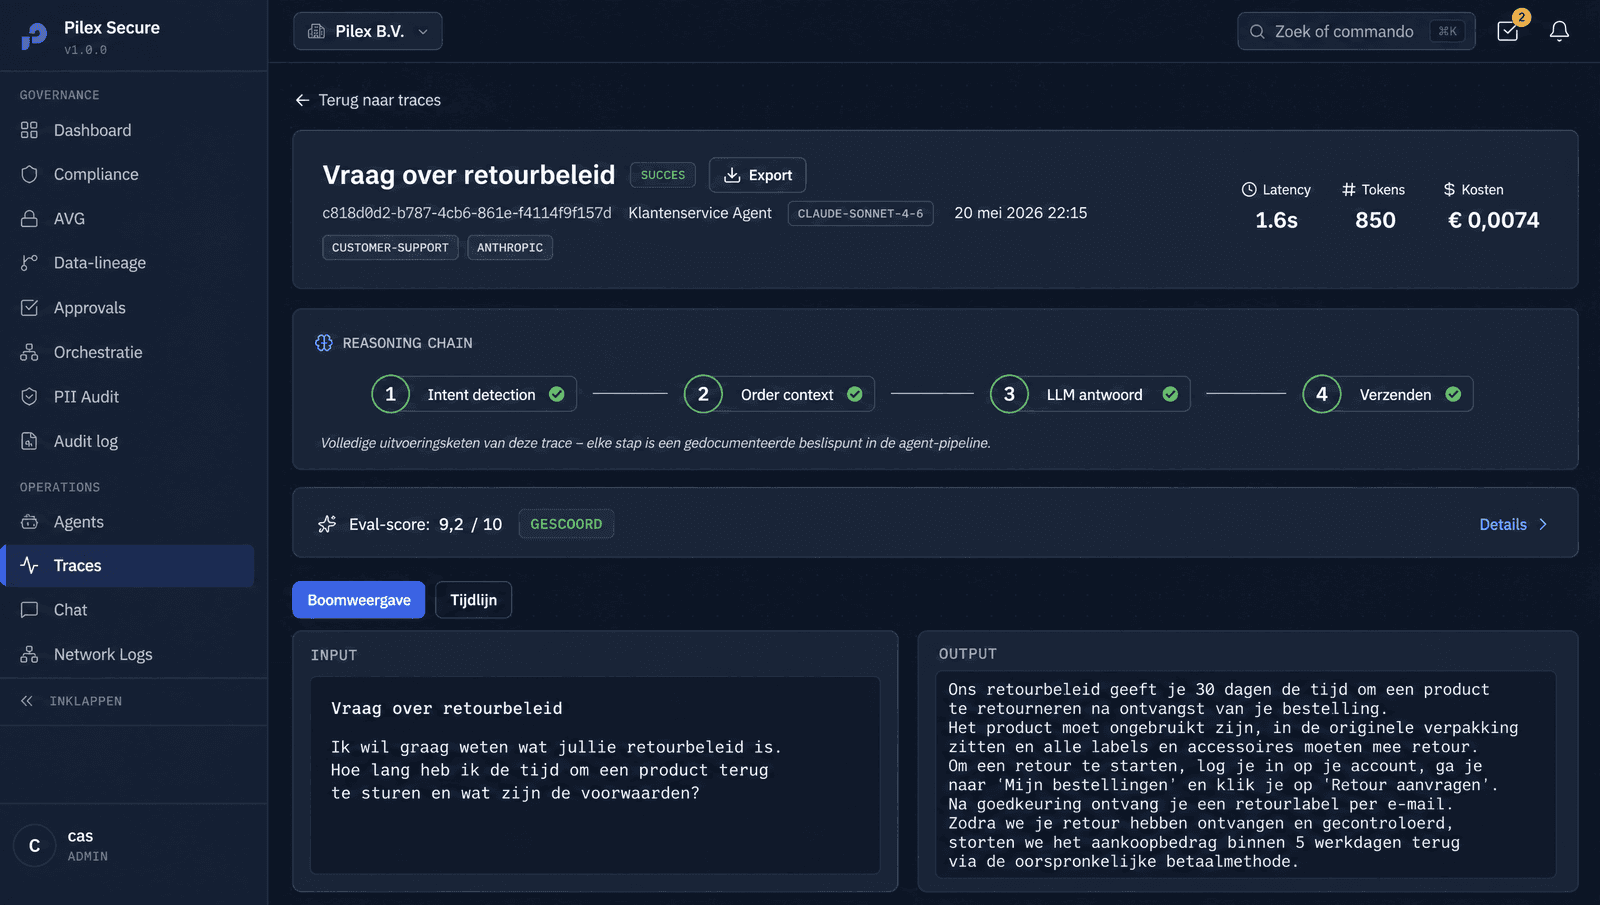This screenshot has height=905, width=1600.
Task: Click the AVG lock icon
Action: pyautogui.click(x=29, y=218)
